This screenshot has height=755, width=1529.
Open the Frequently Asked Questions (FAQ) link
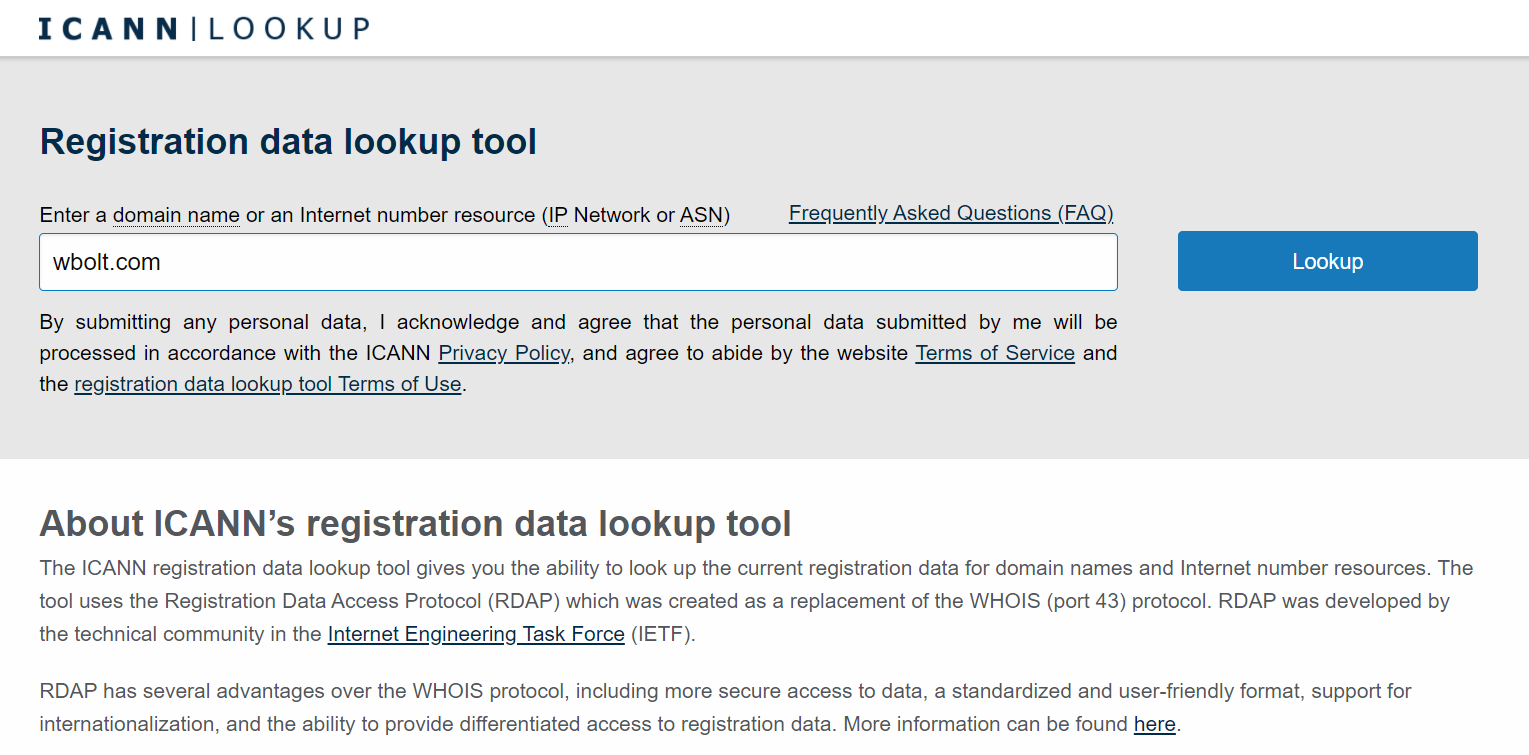coord(950,213)
